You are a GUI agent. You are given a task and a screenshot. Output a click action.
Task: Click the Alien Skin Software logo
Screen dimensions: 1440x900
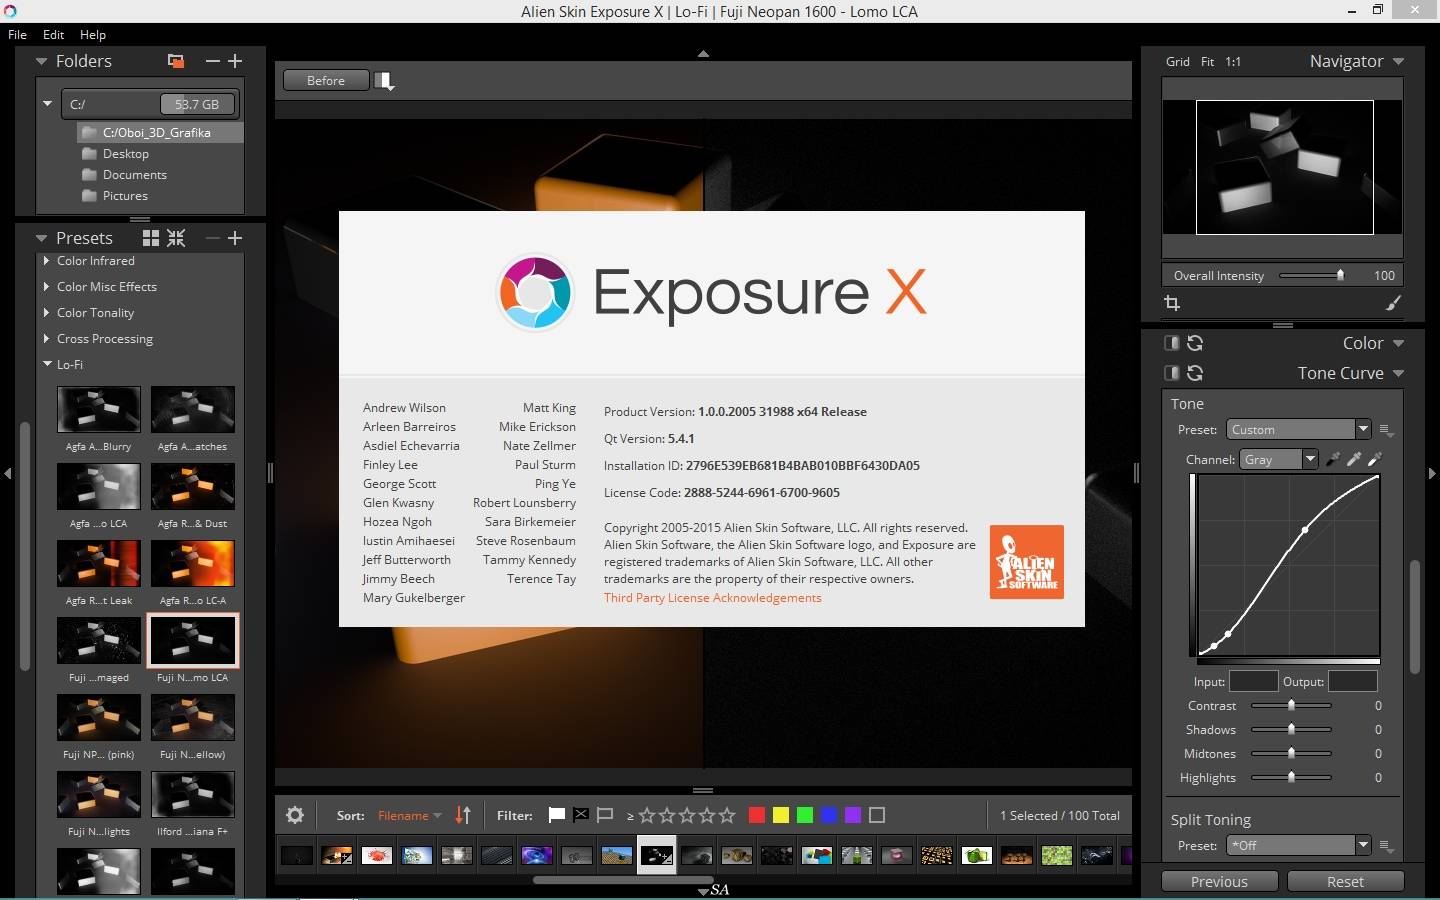click(1027, 562)
